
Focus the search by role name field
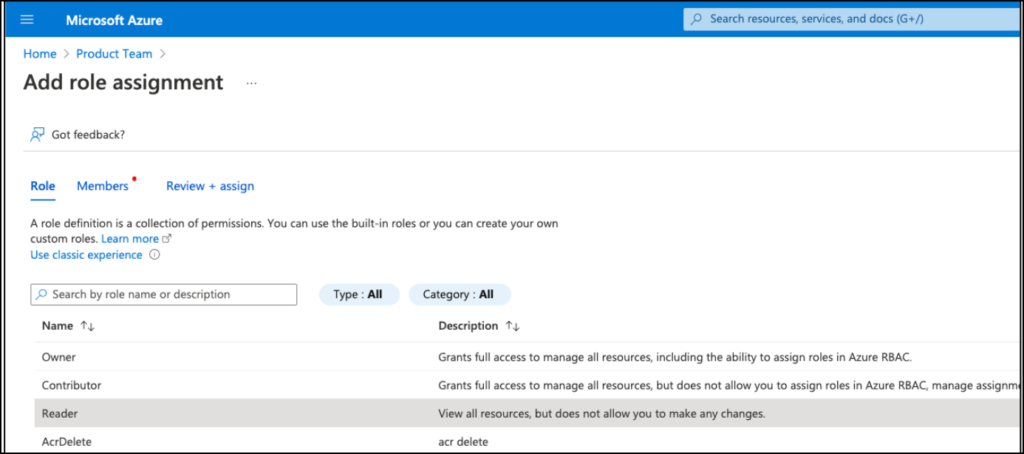pyautogui.click(x=164, y=295)
